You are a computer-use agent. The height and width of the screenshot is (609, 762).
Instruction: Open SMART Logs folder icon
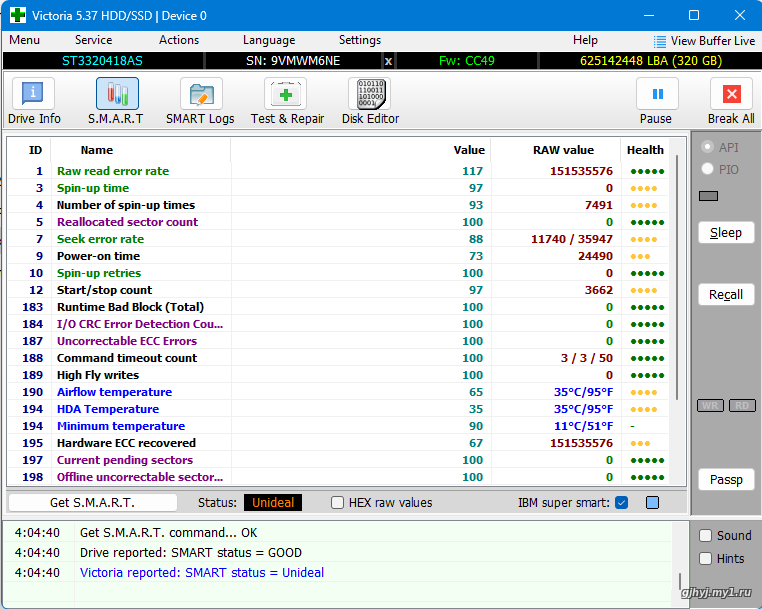tap(201, 93)
